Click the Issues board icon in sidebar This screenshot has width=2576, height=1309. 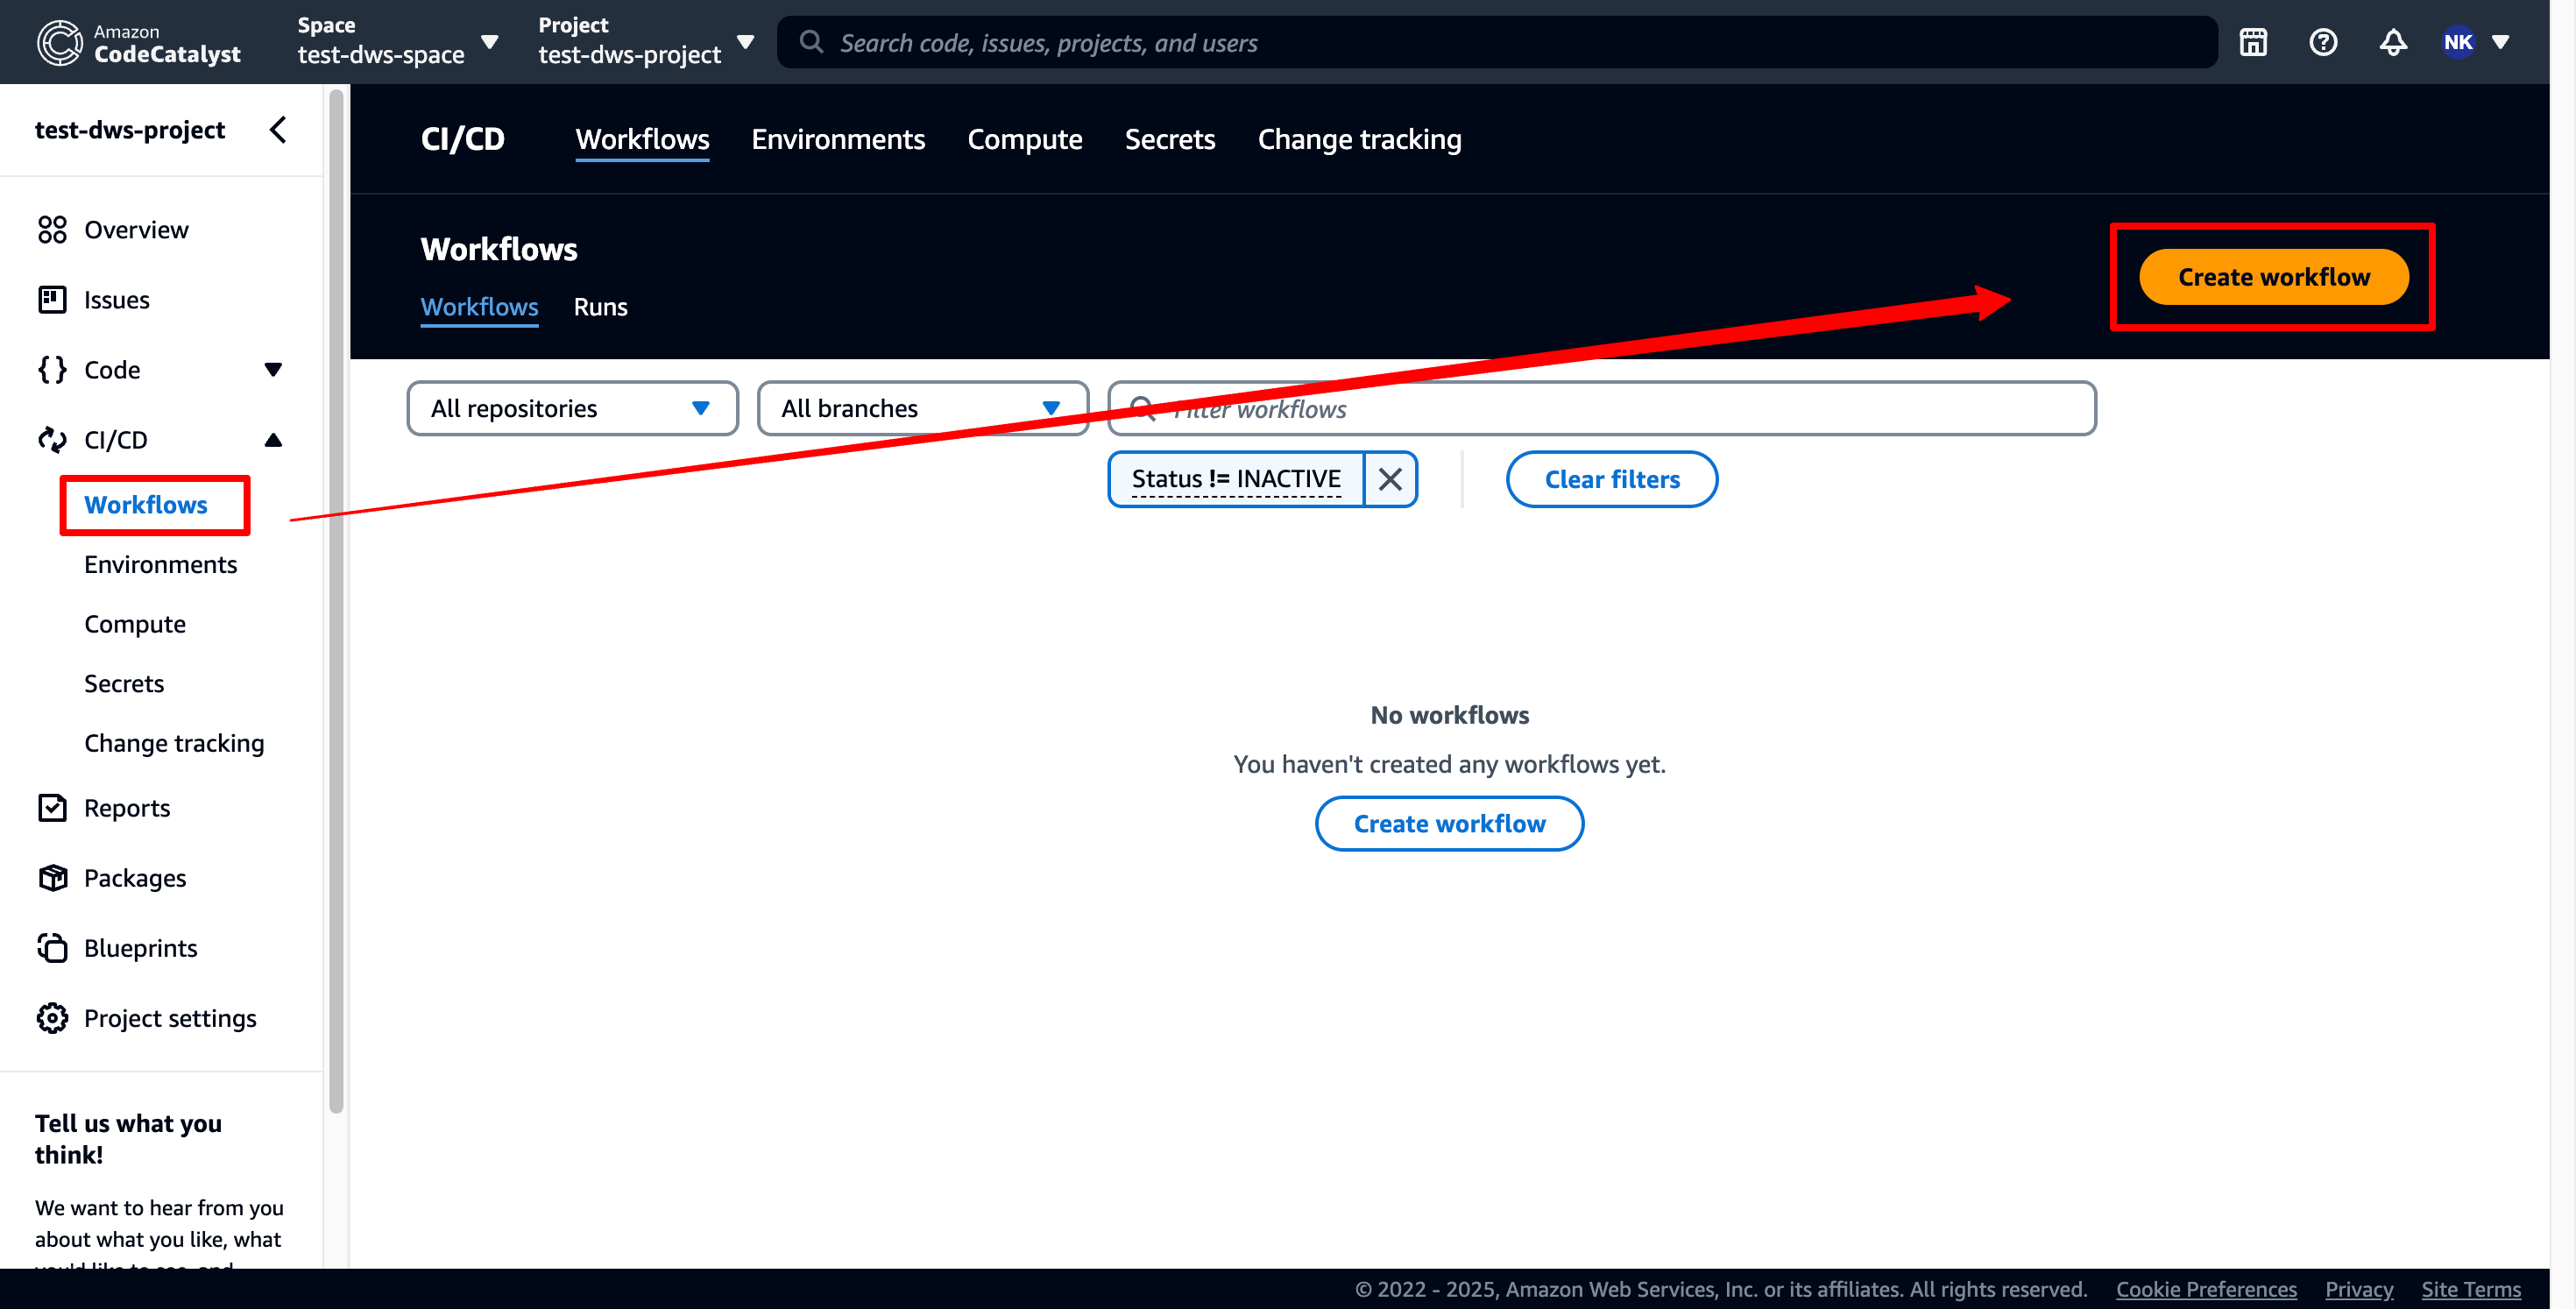point(52,300)
